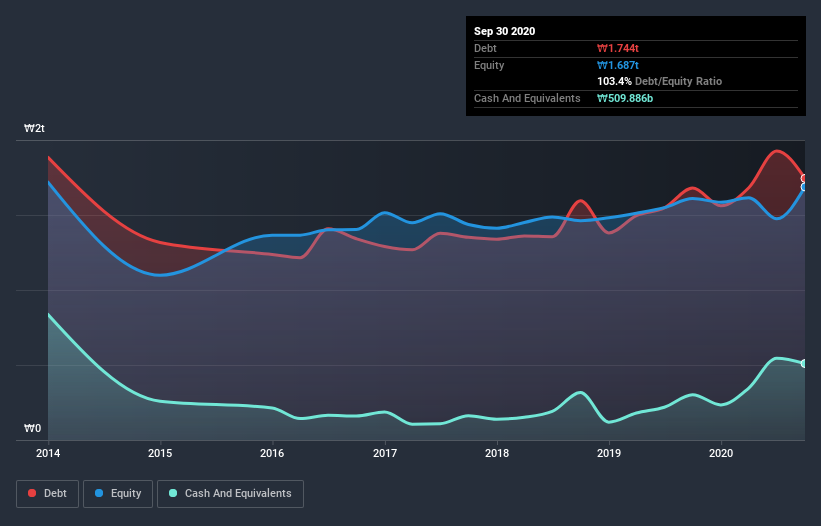Click the ₩1.744t debt value
Viewport: 821px width, 526px height.
click(x=618, y=48)
